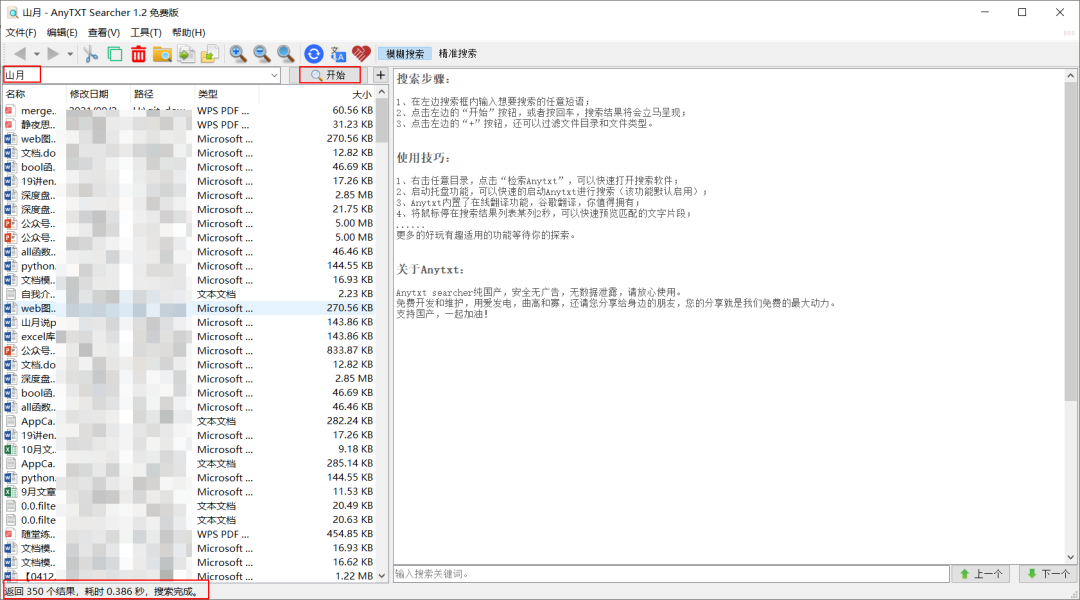The image size is (1080, 600).
Task: Open the 文件(F) menu
Action: click(x=21, y=32)
